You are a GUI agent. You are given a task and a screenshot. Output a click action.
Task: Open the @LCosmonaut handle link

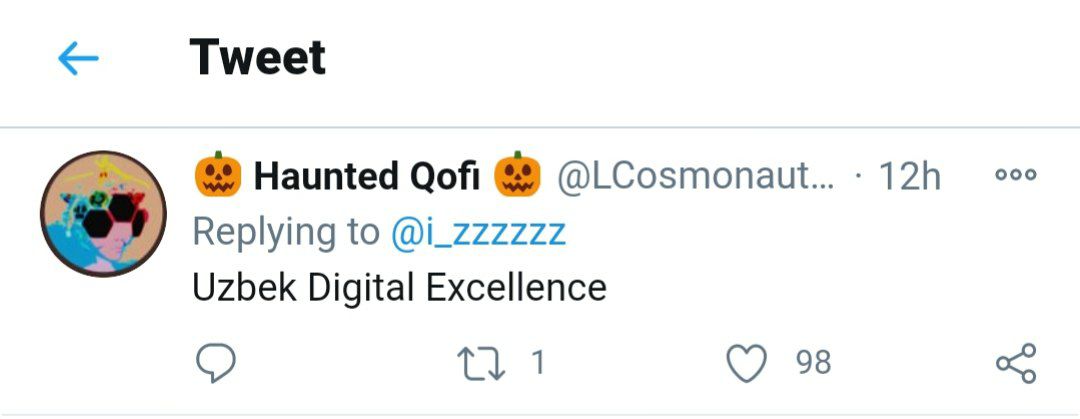[696, 177]
